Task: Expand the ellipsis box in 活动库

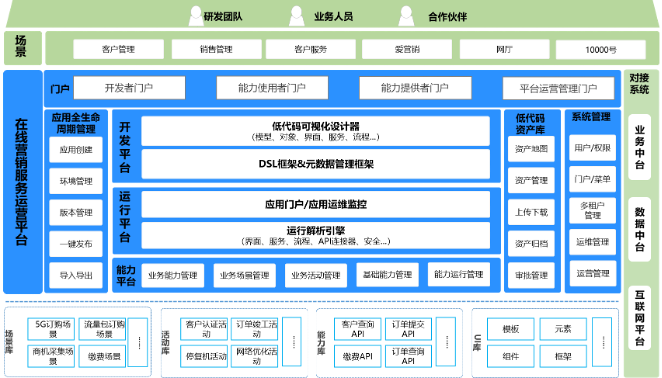Action: 292,342
